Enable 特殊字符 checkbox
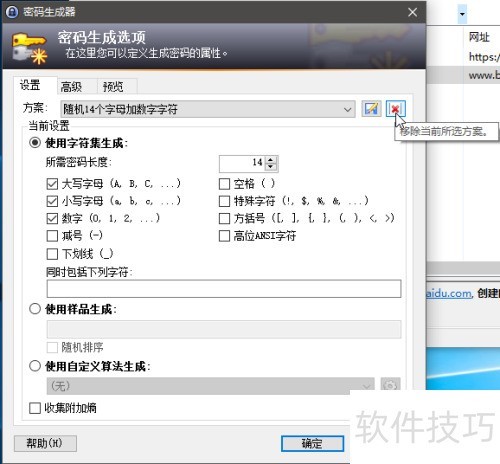Viewport: 500px width, 464px height. click(224, 201)
